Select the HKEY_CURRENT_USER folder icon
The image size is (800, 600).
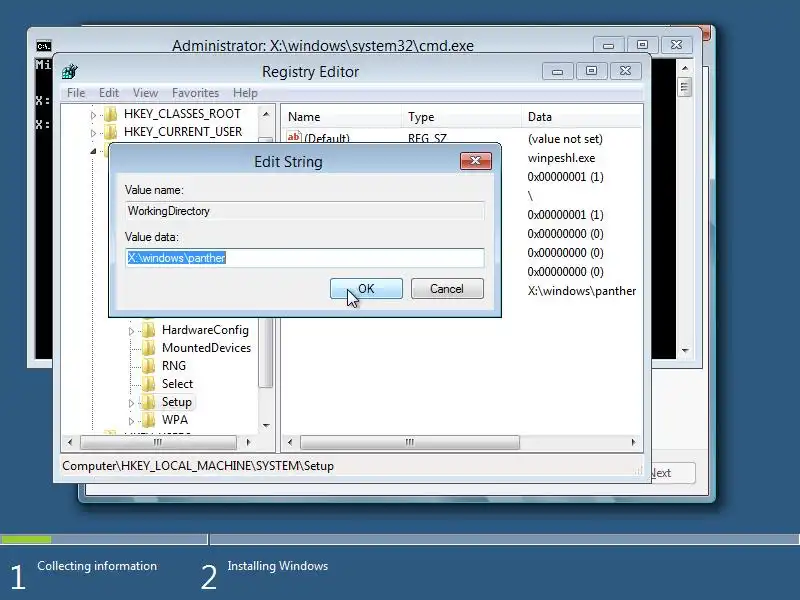[x=110, y=132]
